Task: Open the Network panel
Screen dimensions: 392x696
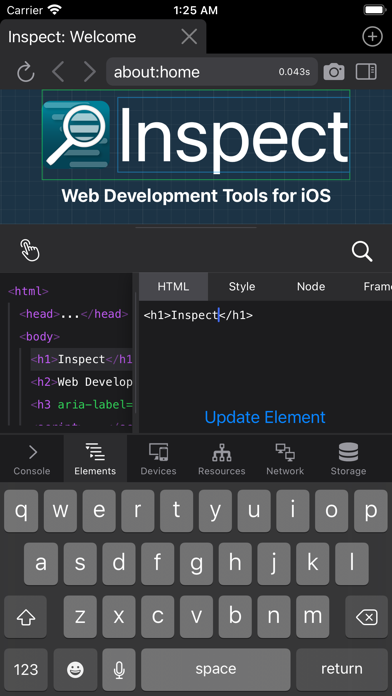Action: coord(285,459)
